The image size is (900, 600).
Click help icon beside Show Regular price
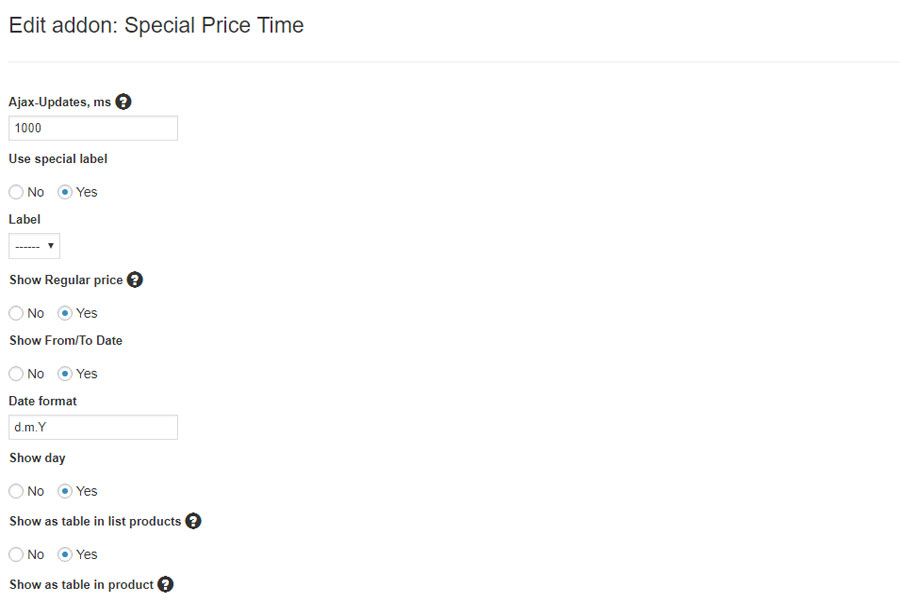coord(135,280)
